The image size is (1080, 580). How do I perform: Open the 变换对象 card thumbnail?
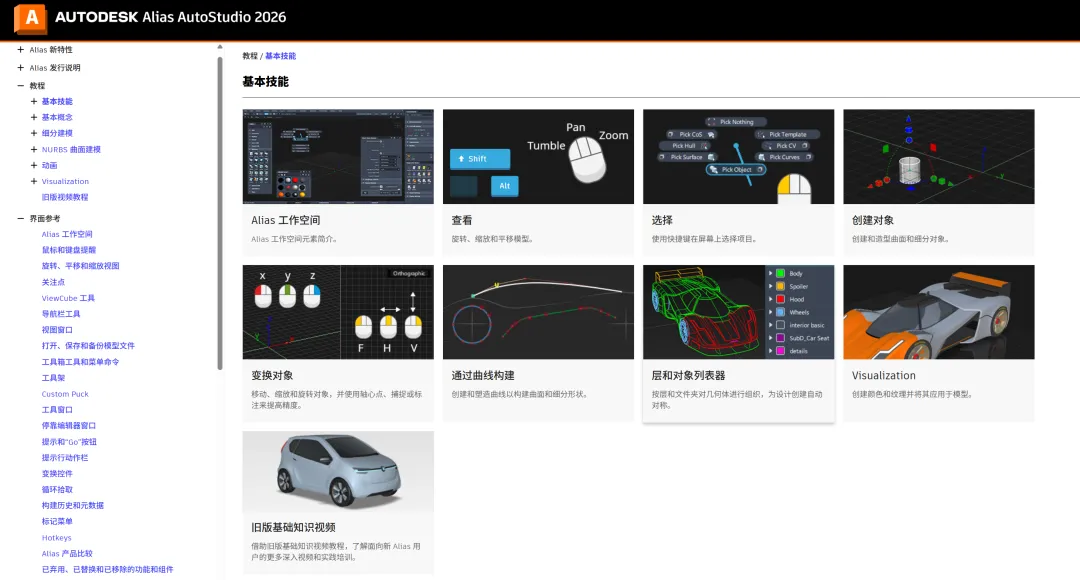[x=338, y=312]
